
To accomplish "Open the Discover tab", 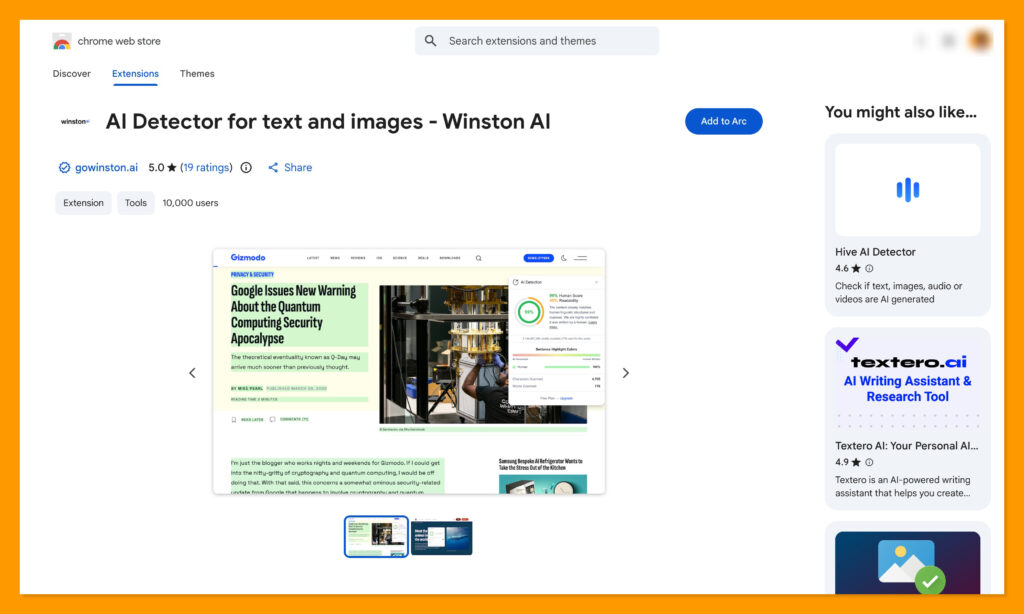I will [72, 74].
